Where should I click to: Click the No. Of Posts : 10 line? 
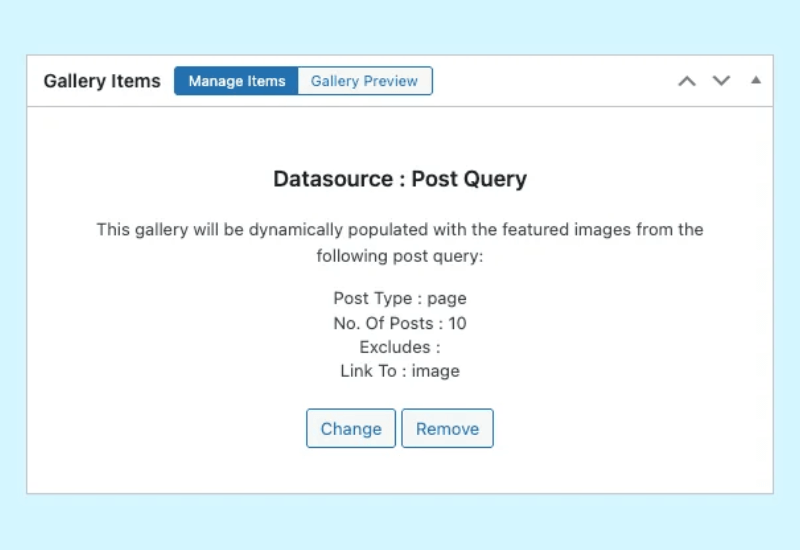[400, 323]
